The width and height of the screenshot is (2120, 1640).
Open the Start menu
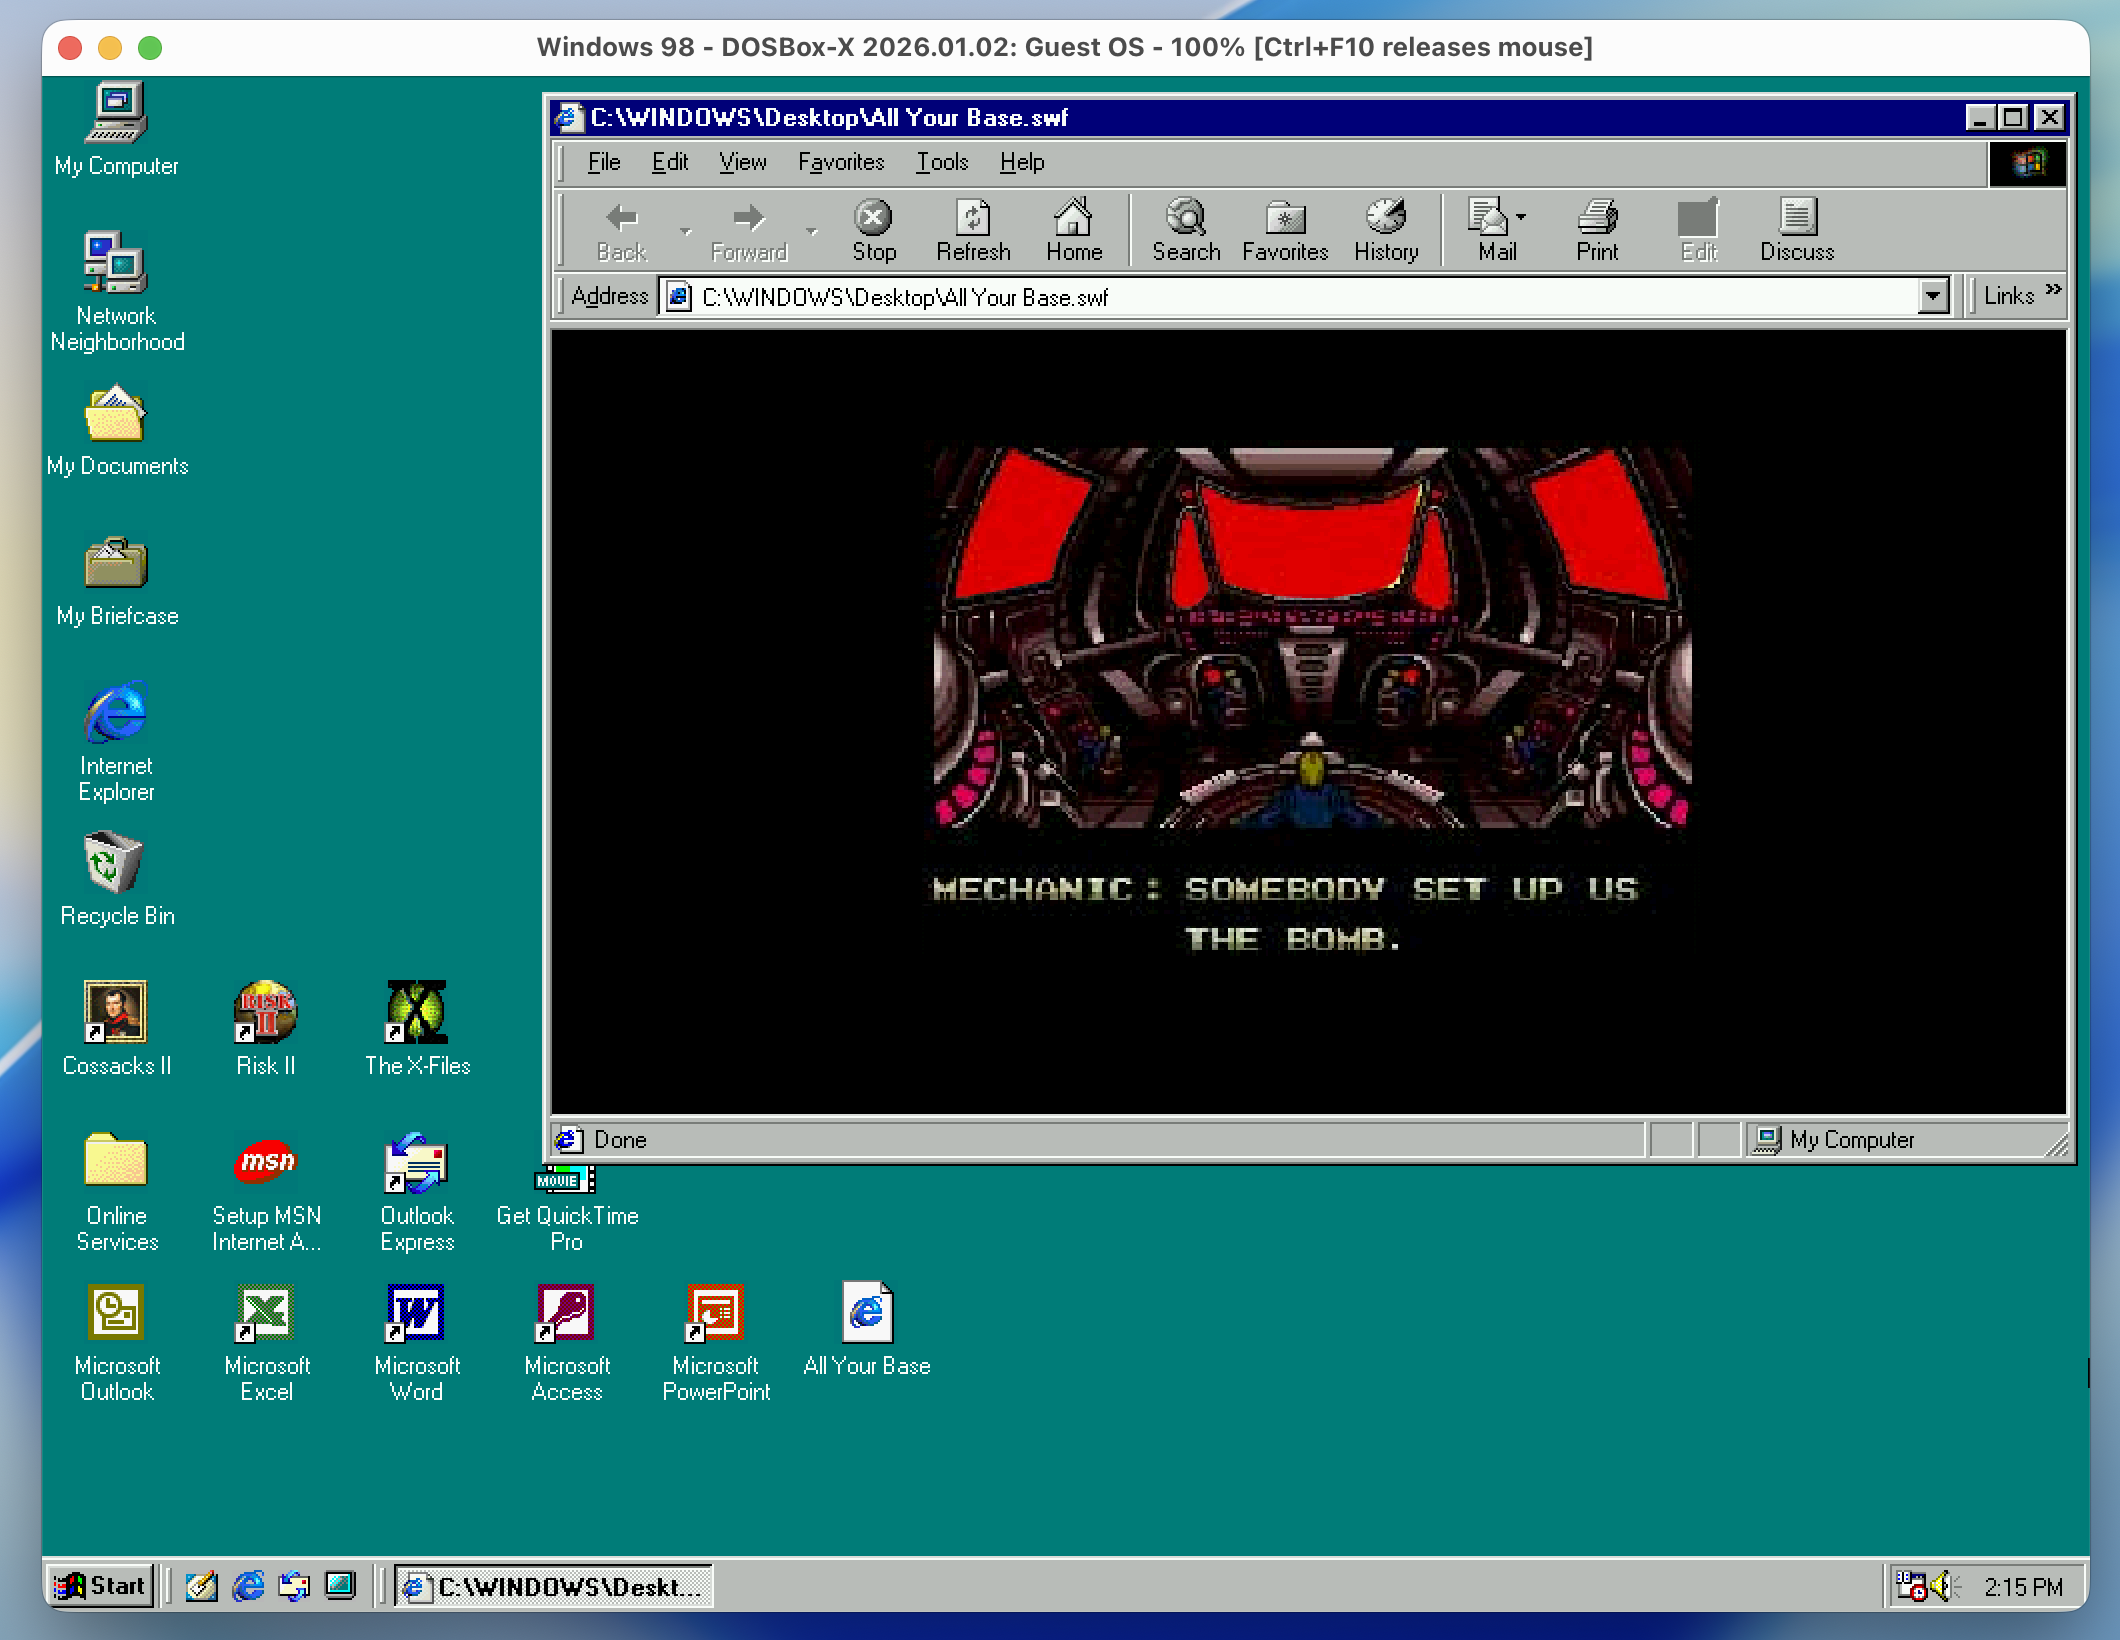[100, 1586]
